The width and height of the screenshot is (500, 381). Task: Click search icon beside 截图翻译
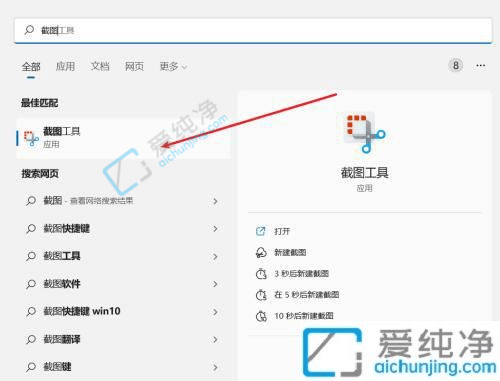click(x=31, y=340)
